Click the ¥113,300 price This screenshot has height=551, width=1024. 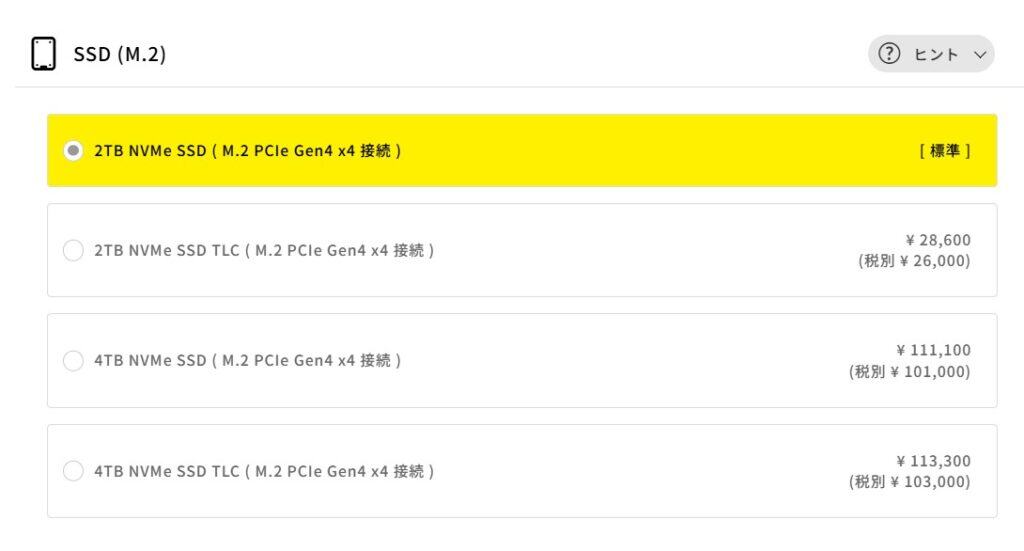933,461
